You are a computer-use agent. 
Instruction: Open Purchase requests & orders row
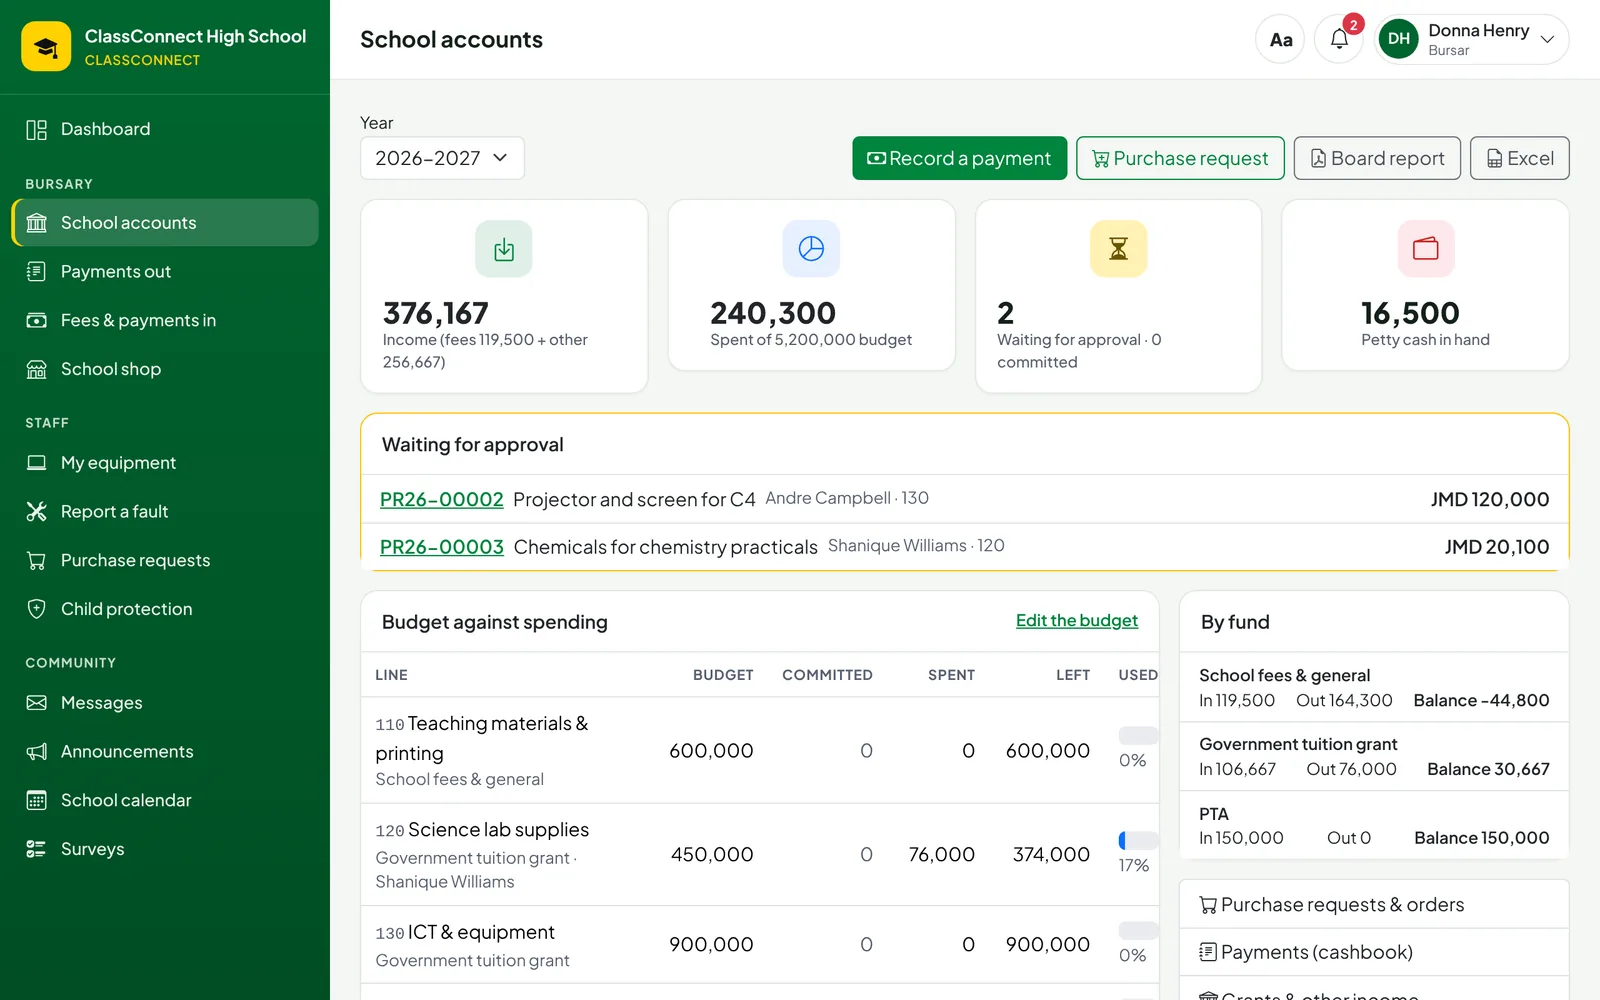click(1374, 904)
